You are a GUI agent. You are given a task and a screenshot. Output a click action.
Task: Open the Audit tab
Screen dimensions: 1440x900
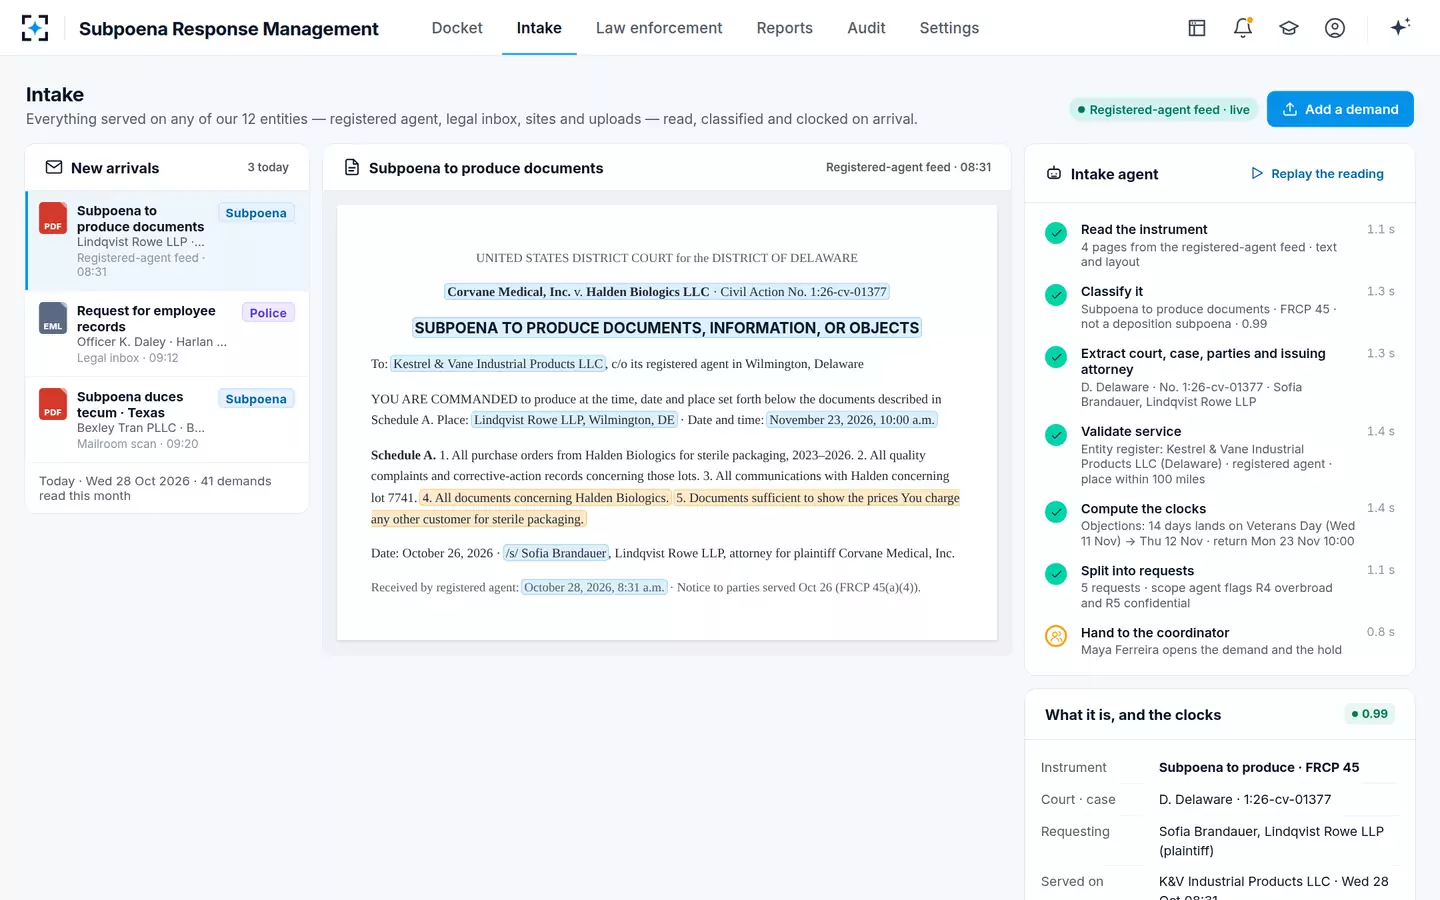point(866,28)
